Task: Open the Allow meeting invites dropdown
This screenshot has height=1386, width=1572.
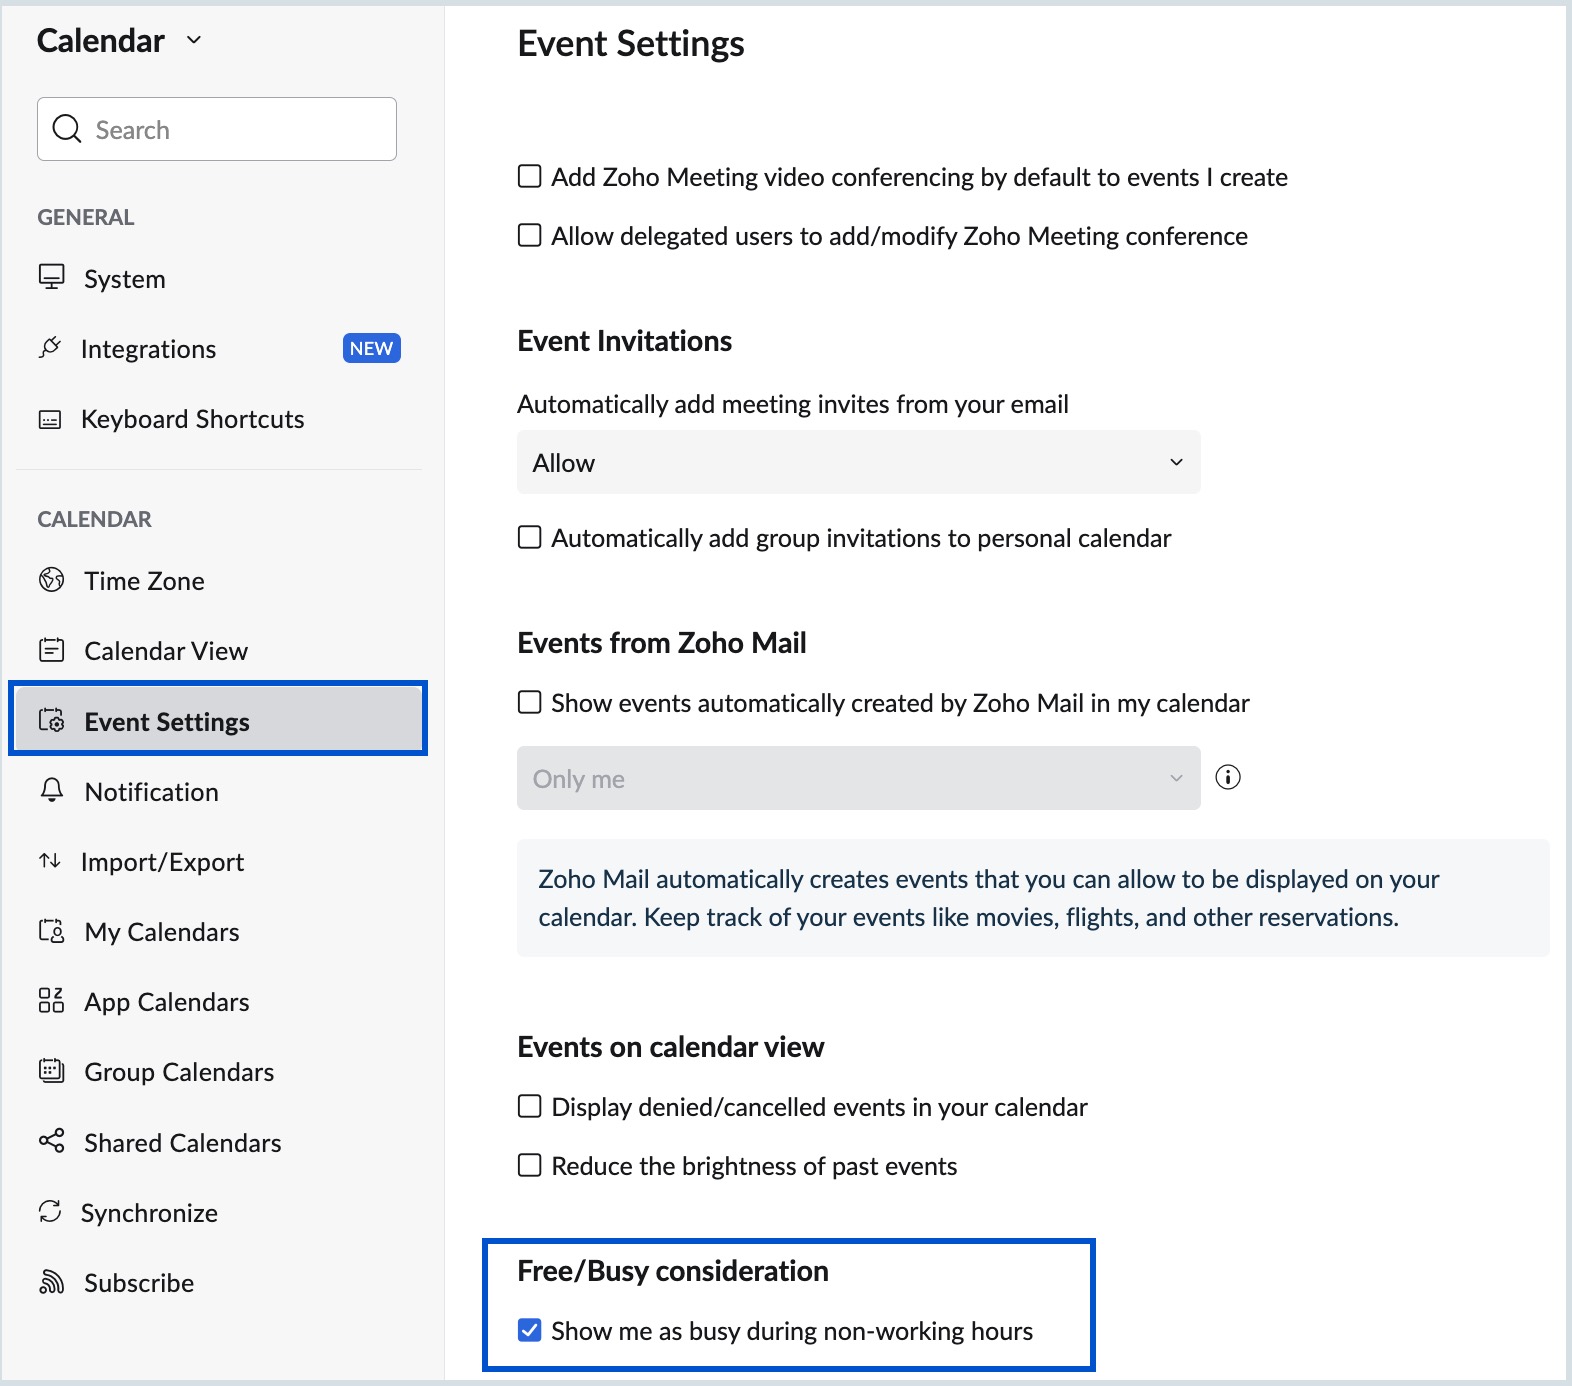Action: coord(858,462)
